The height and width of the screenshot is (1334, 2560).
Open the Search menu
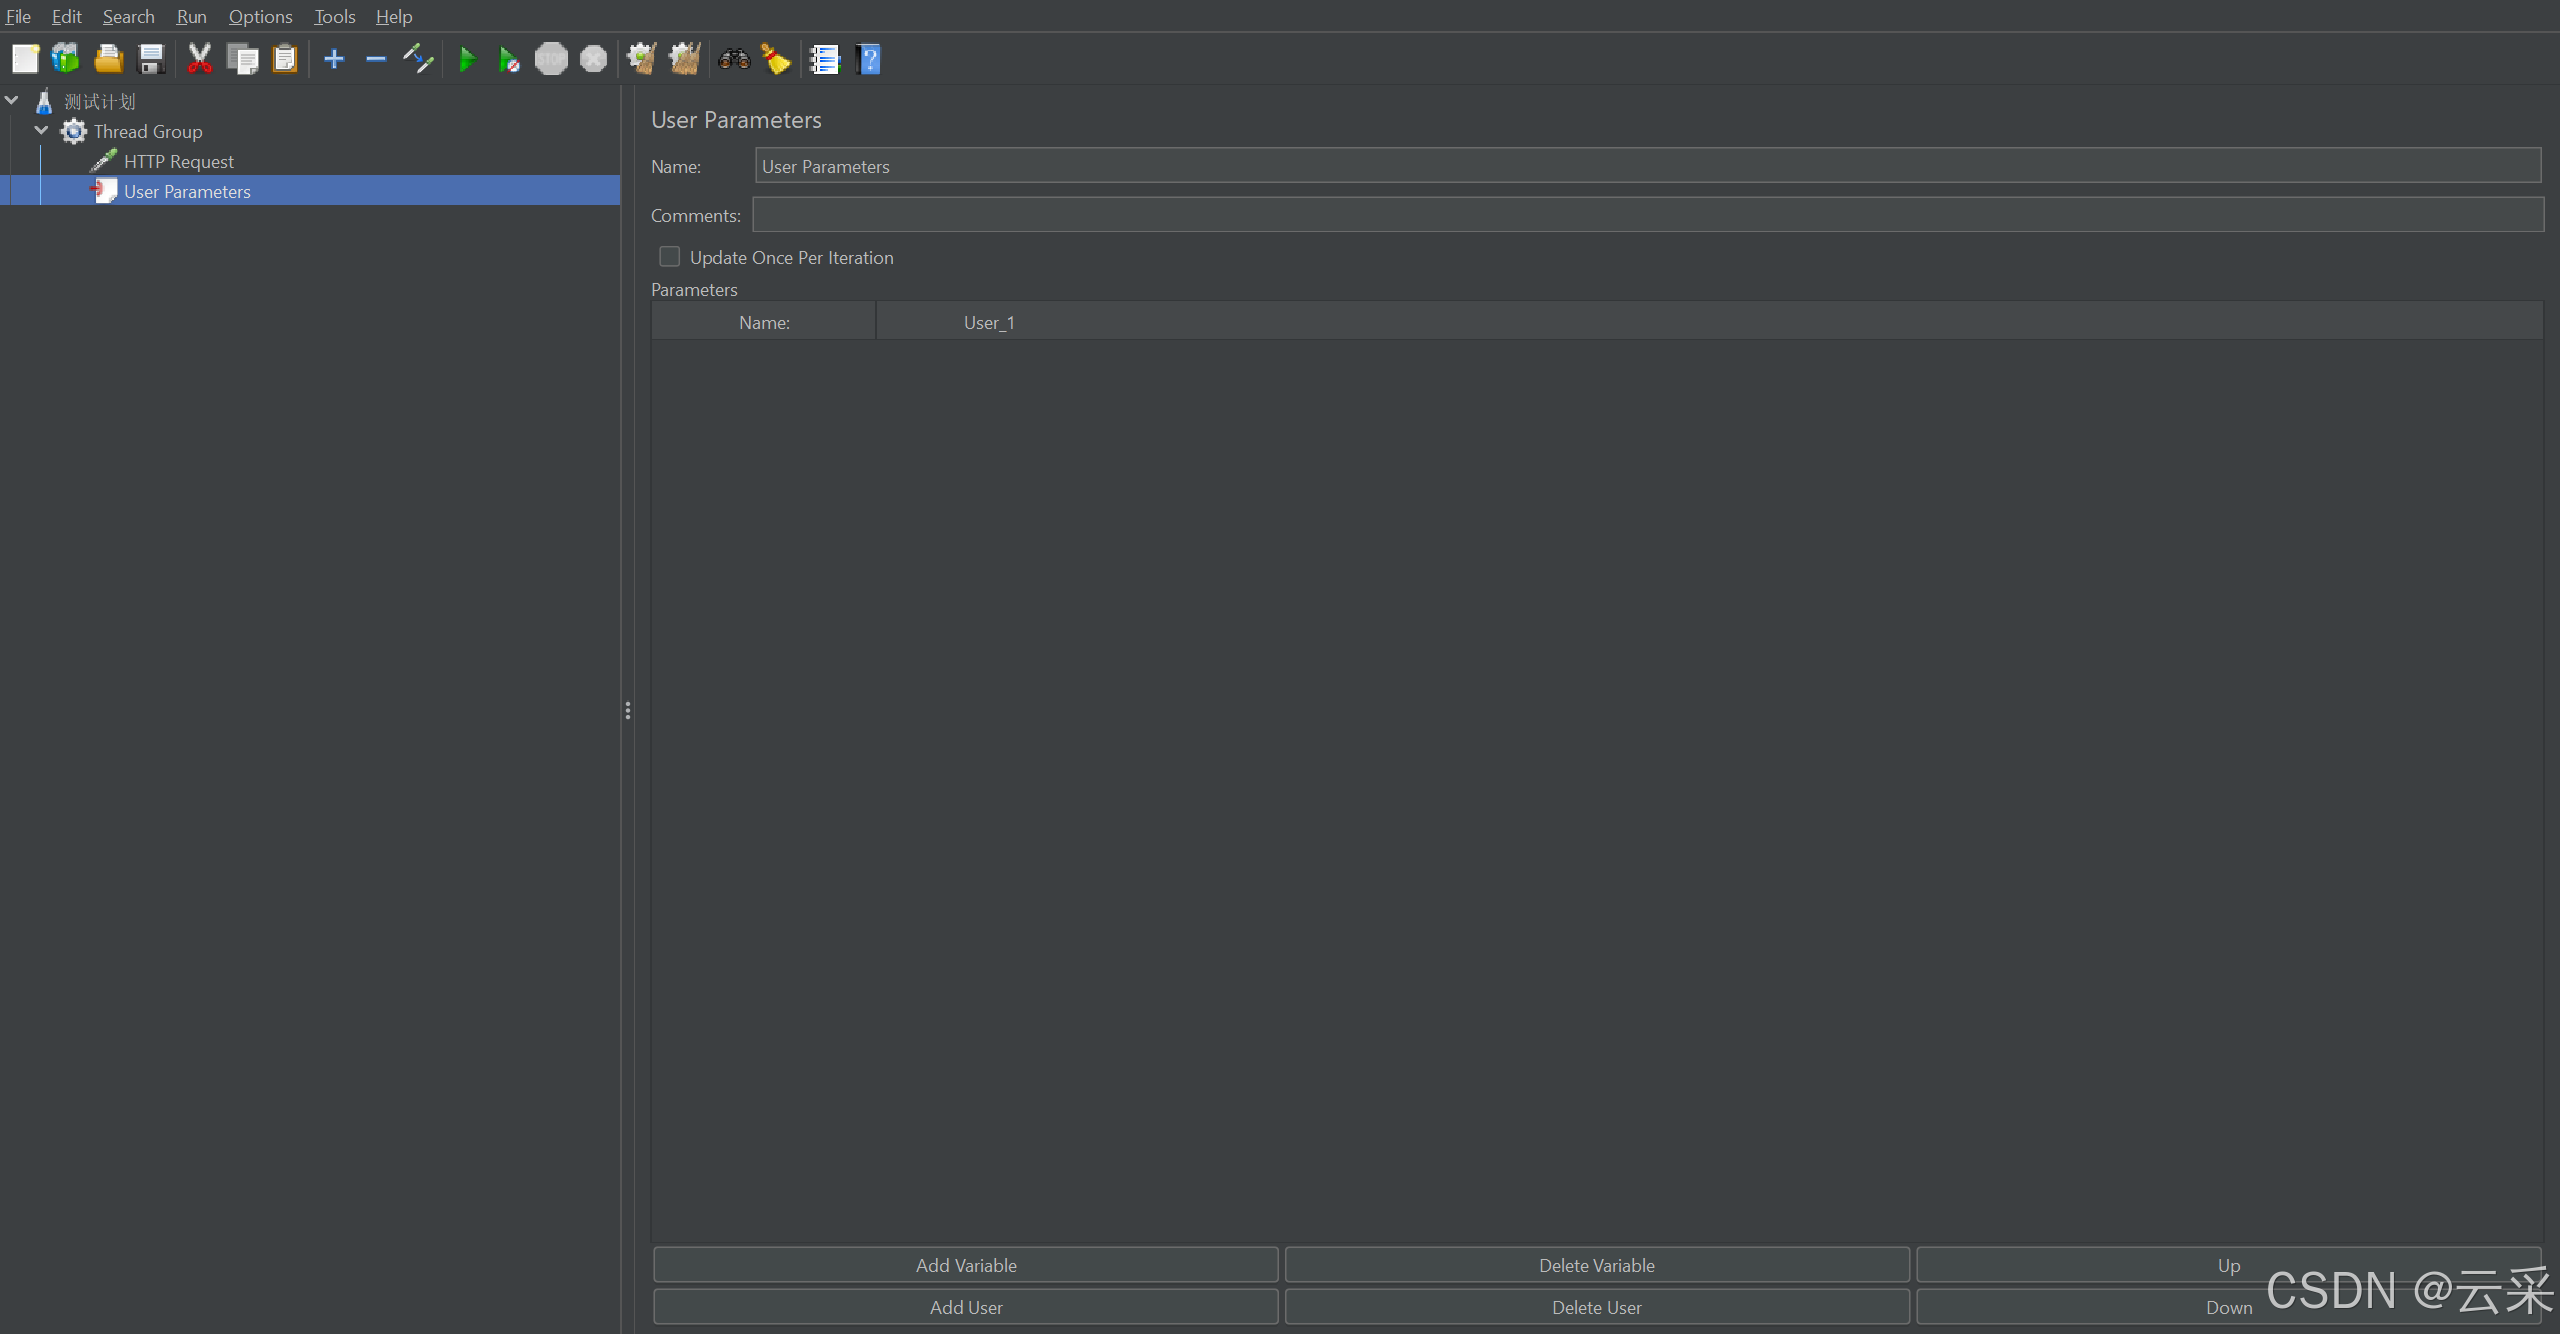pos(128,16)
